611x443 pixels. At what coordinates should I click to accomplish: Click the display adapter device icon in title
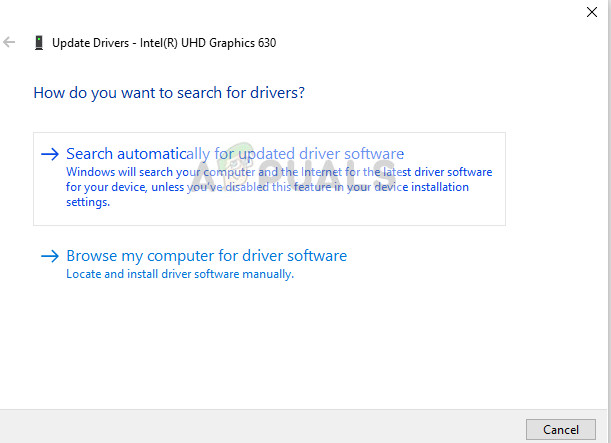coord(39,43)
